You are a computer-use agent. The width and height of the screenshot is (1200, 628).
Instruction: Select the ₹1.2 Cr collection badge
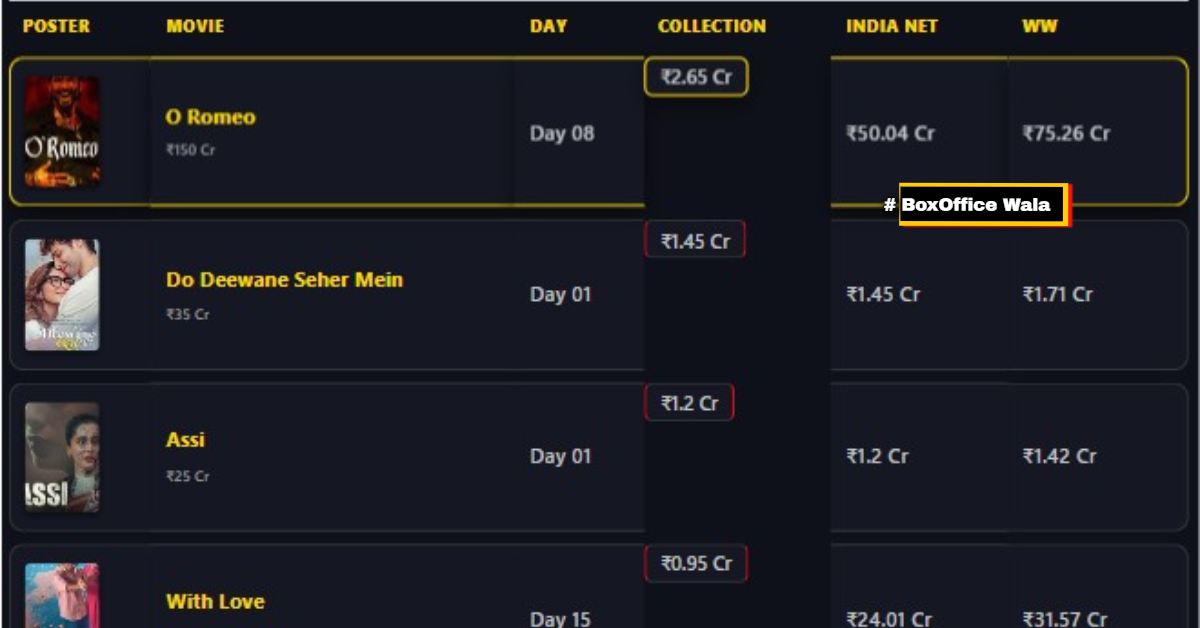coord(689,403)
